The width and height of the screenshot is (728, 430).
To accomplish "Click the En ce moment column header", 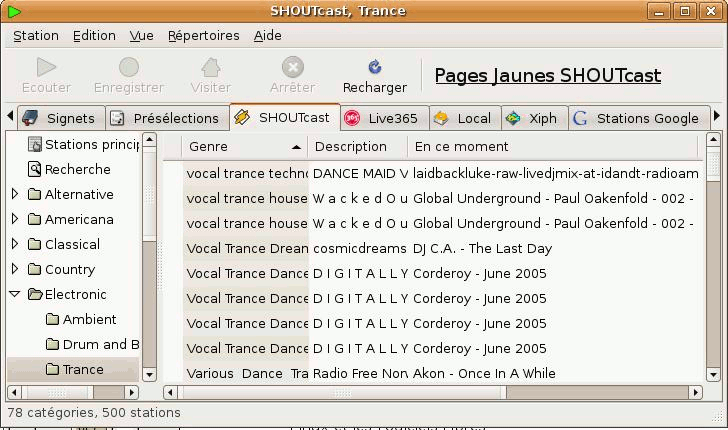I will [552, 147].
